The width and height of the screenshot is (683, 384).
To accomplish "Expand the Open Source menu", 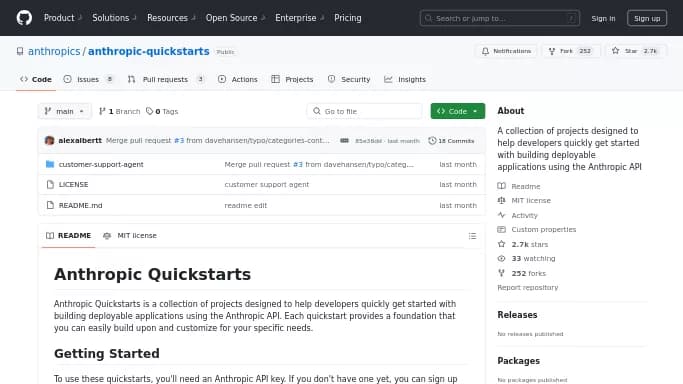I will (x=235, y=18).
